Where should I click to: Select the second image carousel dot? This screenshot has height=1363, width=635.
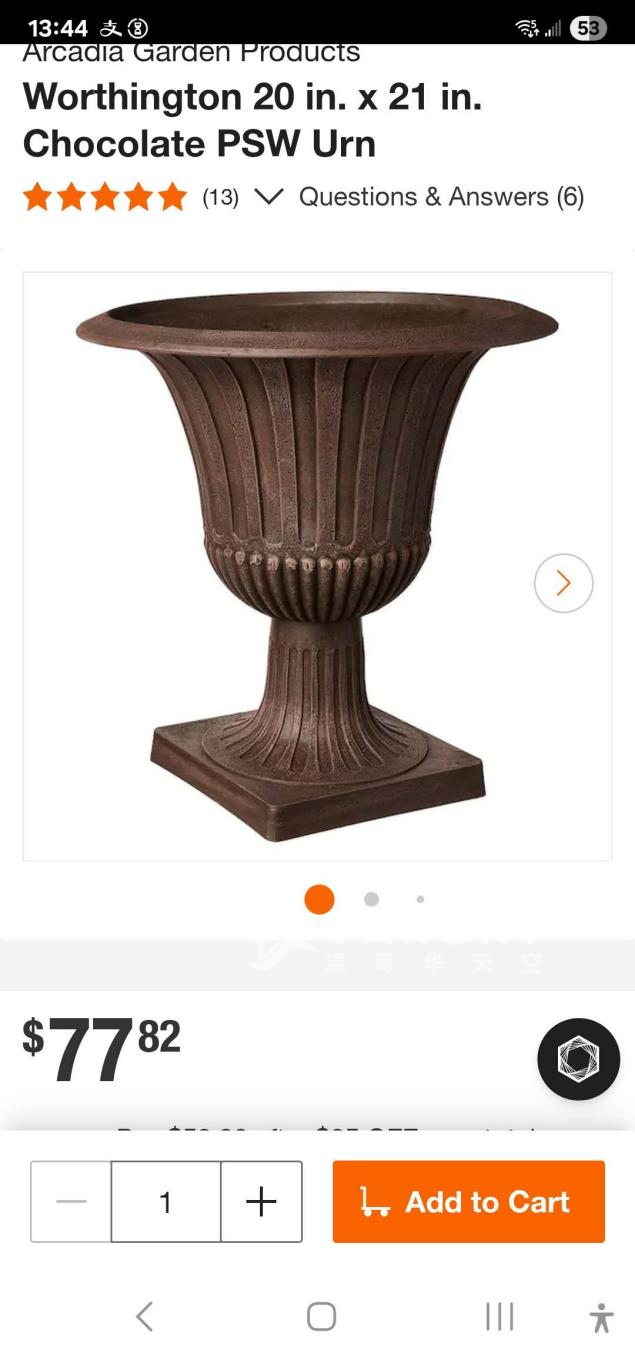[371, 899]
